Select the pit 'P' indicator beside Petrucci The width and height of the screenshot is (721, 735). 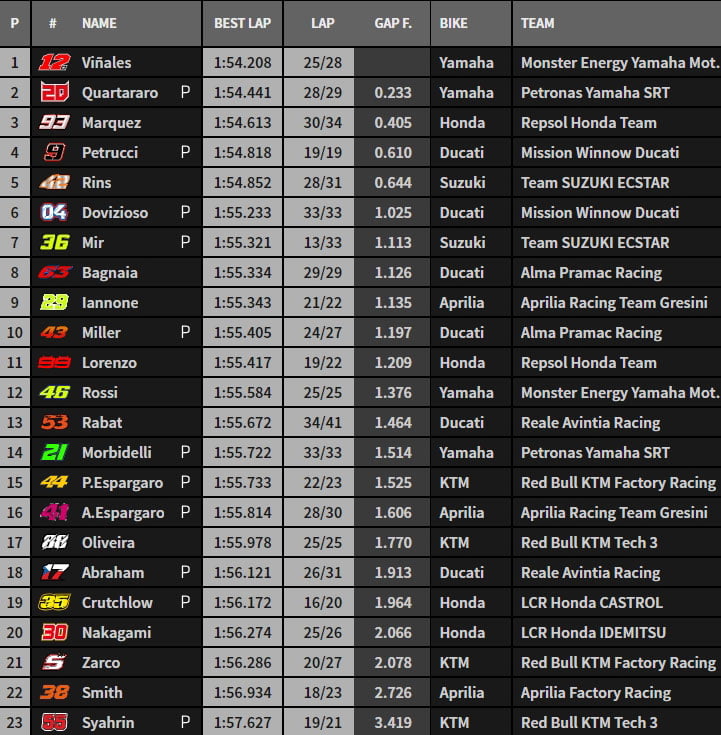click(x=185, y=152)
